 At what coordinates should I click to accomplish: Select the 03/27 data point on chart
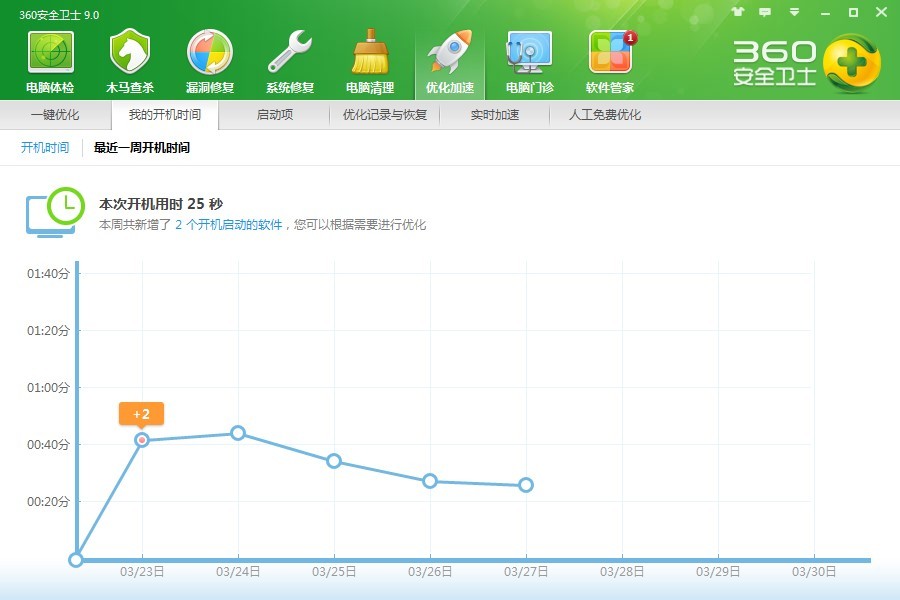point(526,485)
